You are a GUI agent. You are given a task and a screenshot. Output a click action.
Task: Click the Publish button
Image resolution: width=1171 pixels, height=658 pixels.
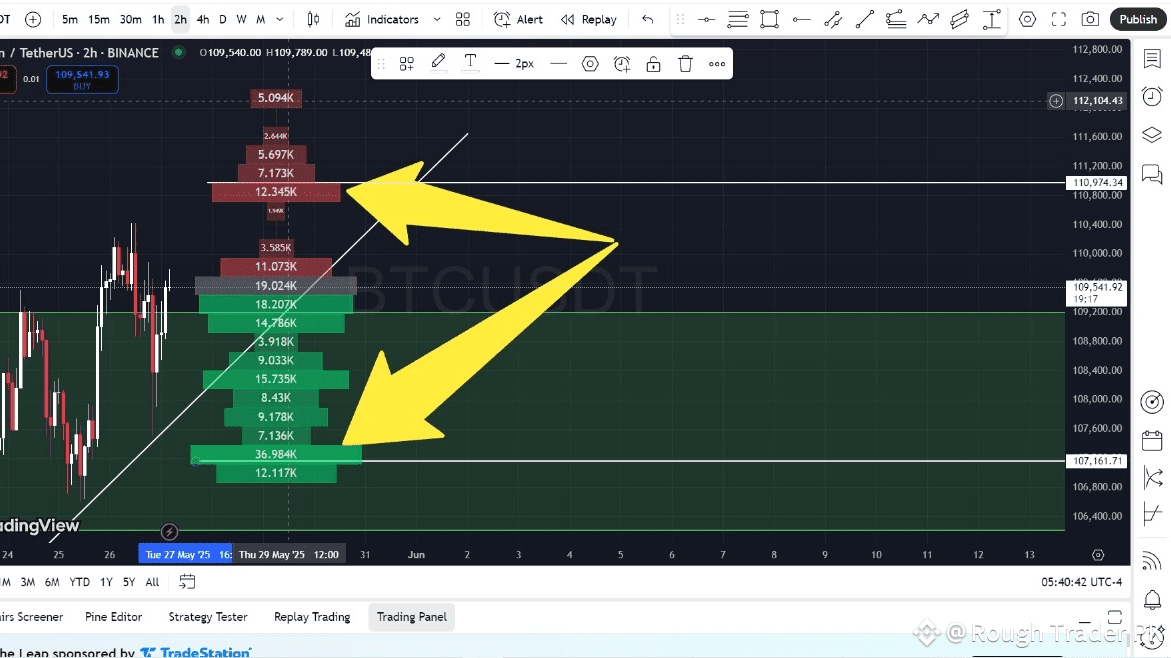1137,19
